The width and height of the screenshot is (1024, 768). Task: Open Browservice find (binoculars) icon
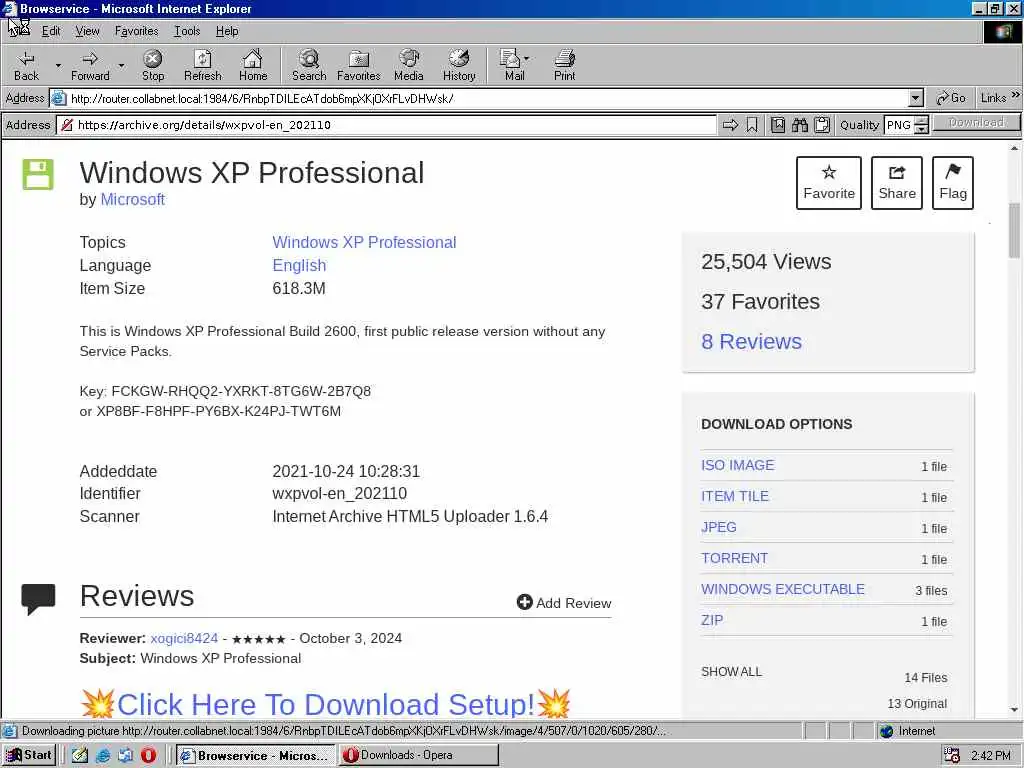click(x=800, y=125)
